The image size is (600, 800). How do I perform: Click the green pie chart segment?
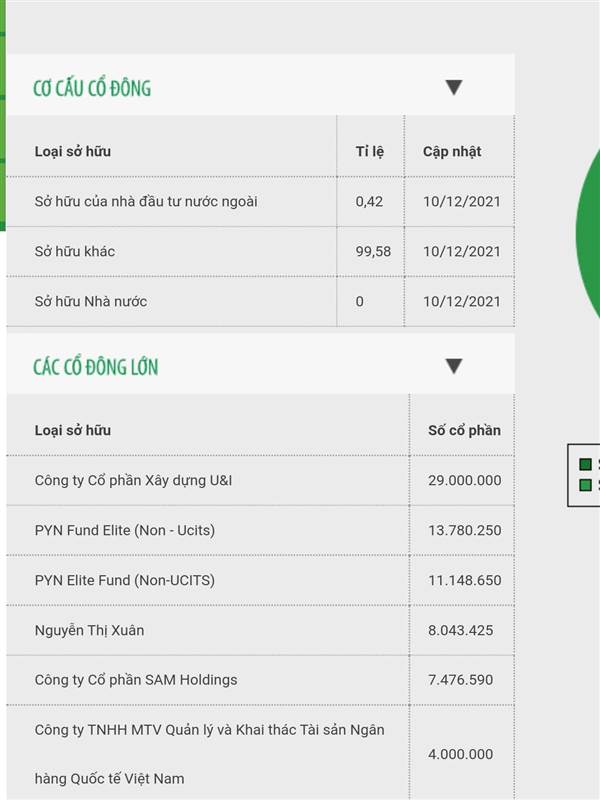[588, 230]
